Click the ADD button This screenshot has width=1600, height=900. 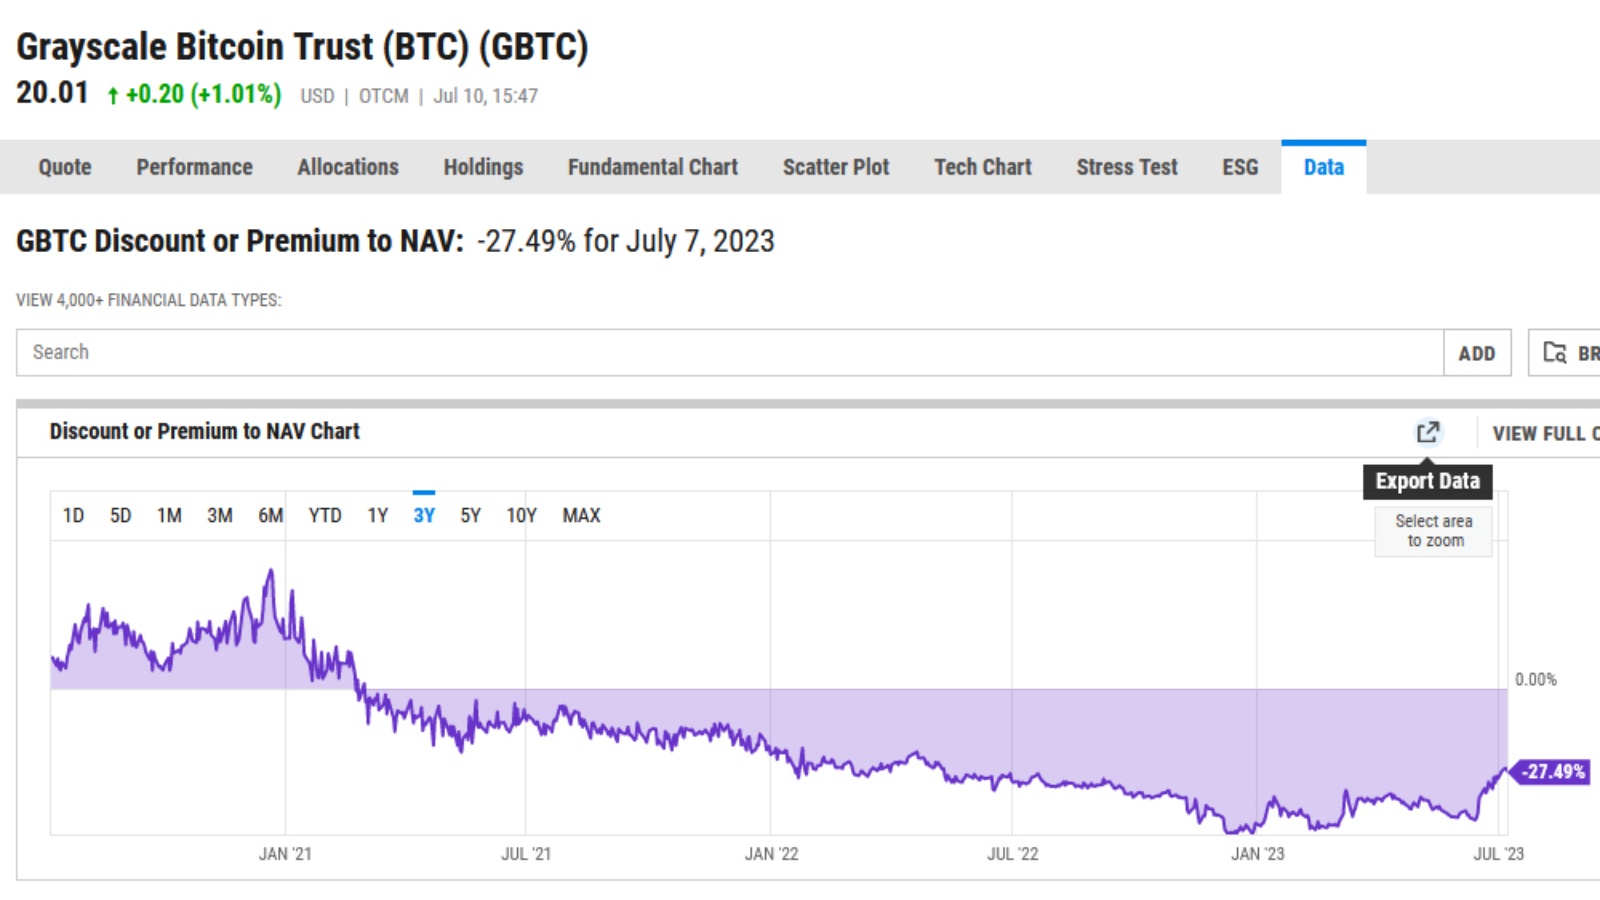[1477, 353]
